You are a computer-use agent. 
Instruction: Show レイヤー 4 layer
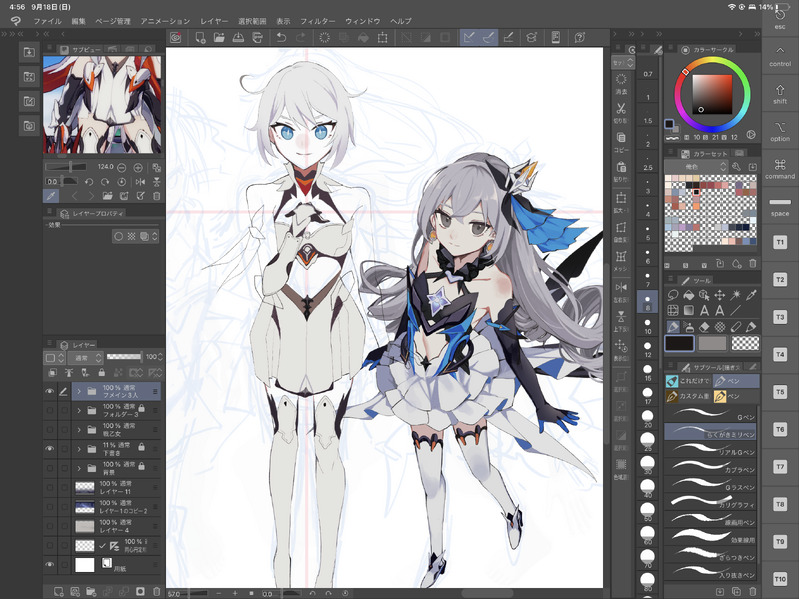coord(49,526)
